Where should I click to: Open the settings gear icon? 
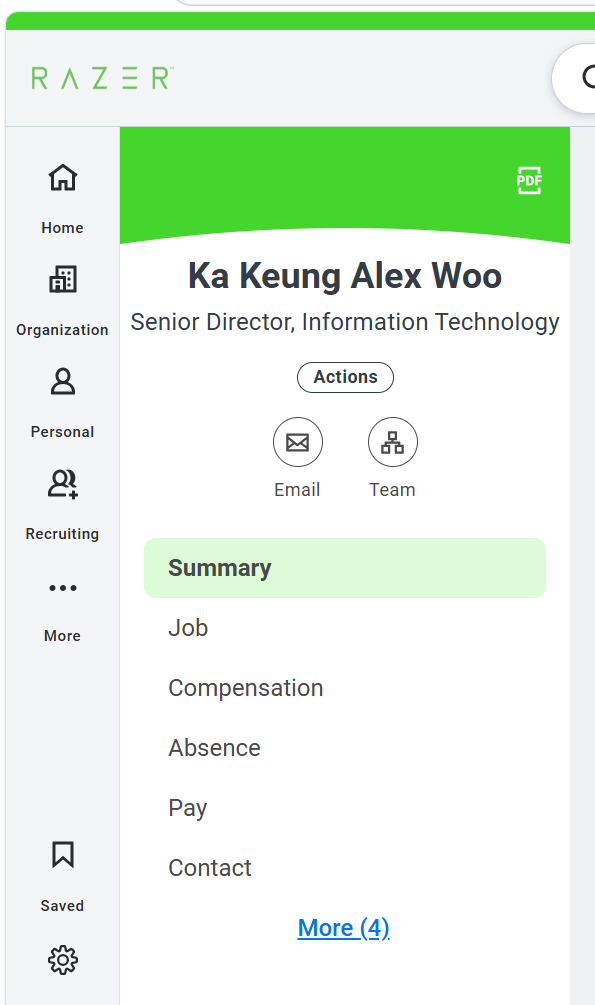click(62, 959)
